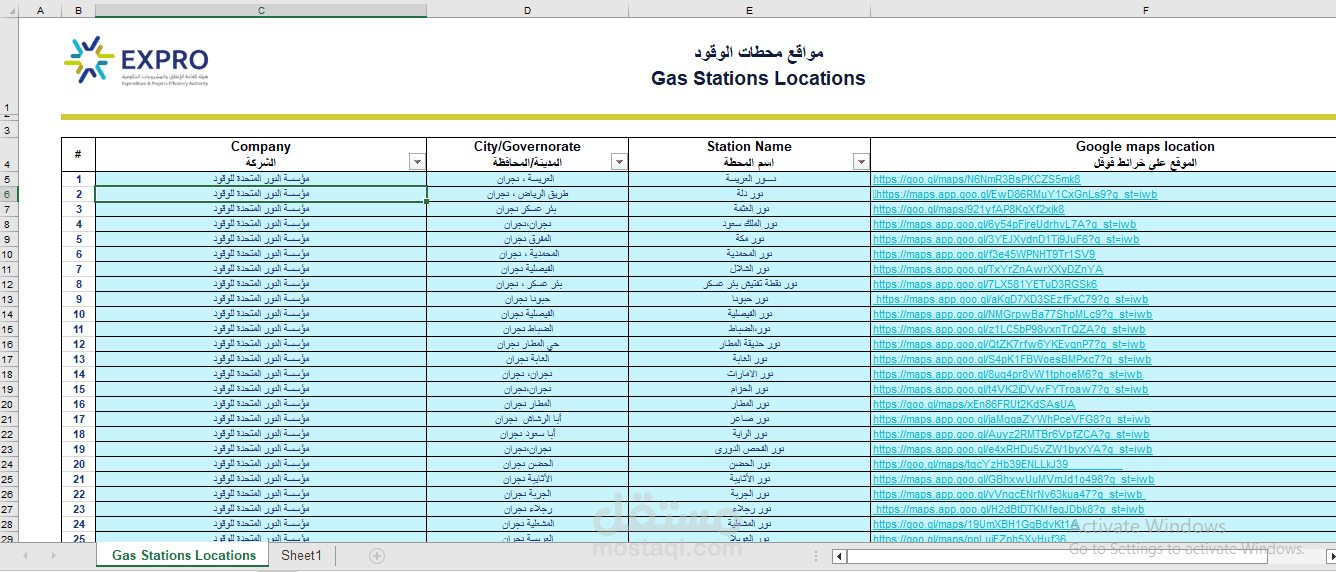Open the H2dBtDTKMfeqJDbk8 maps link
Screen dimensions: 1336x572
pos(1010,509)
